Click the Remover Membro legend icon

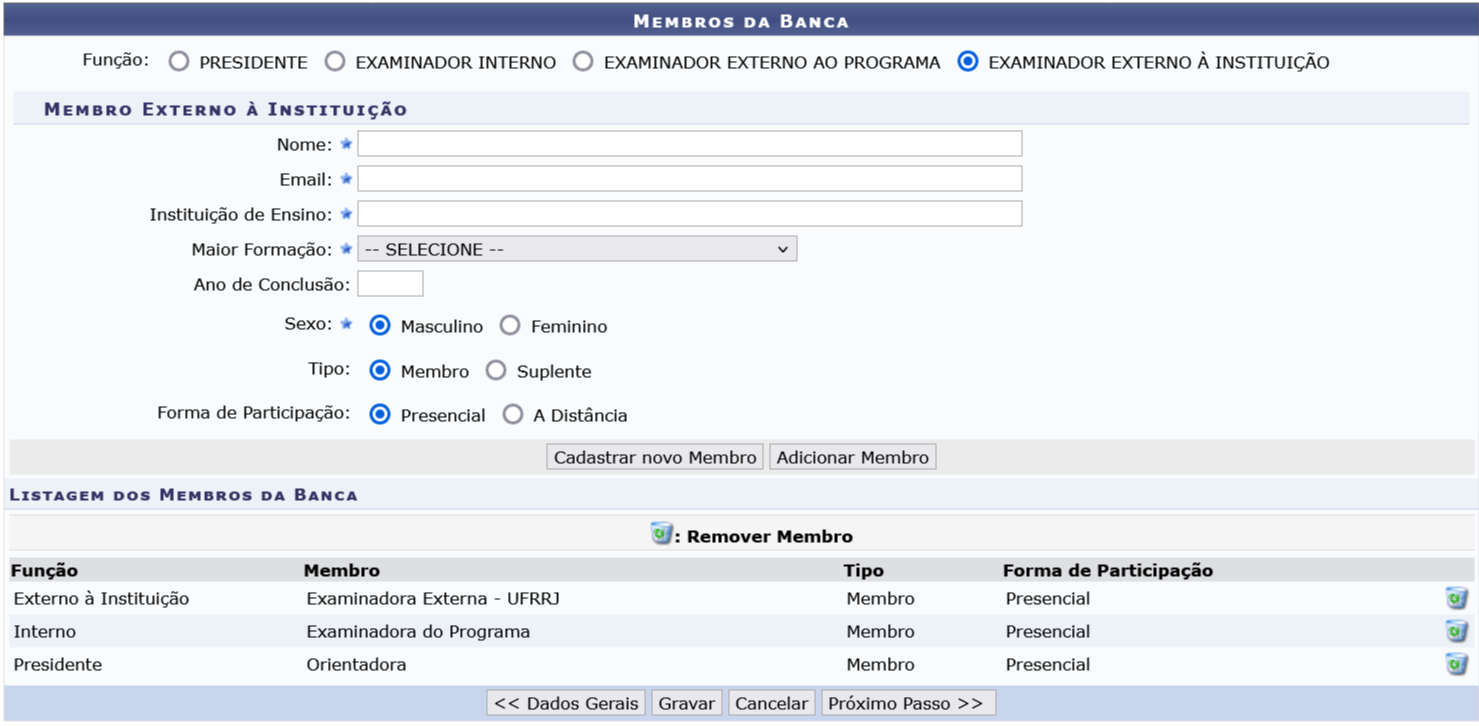[661, 533]
